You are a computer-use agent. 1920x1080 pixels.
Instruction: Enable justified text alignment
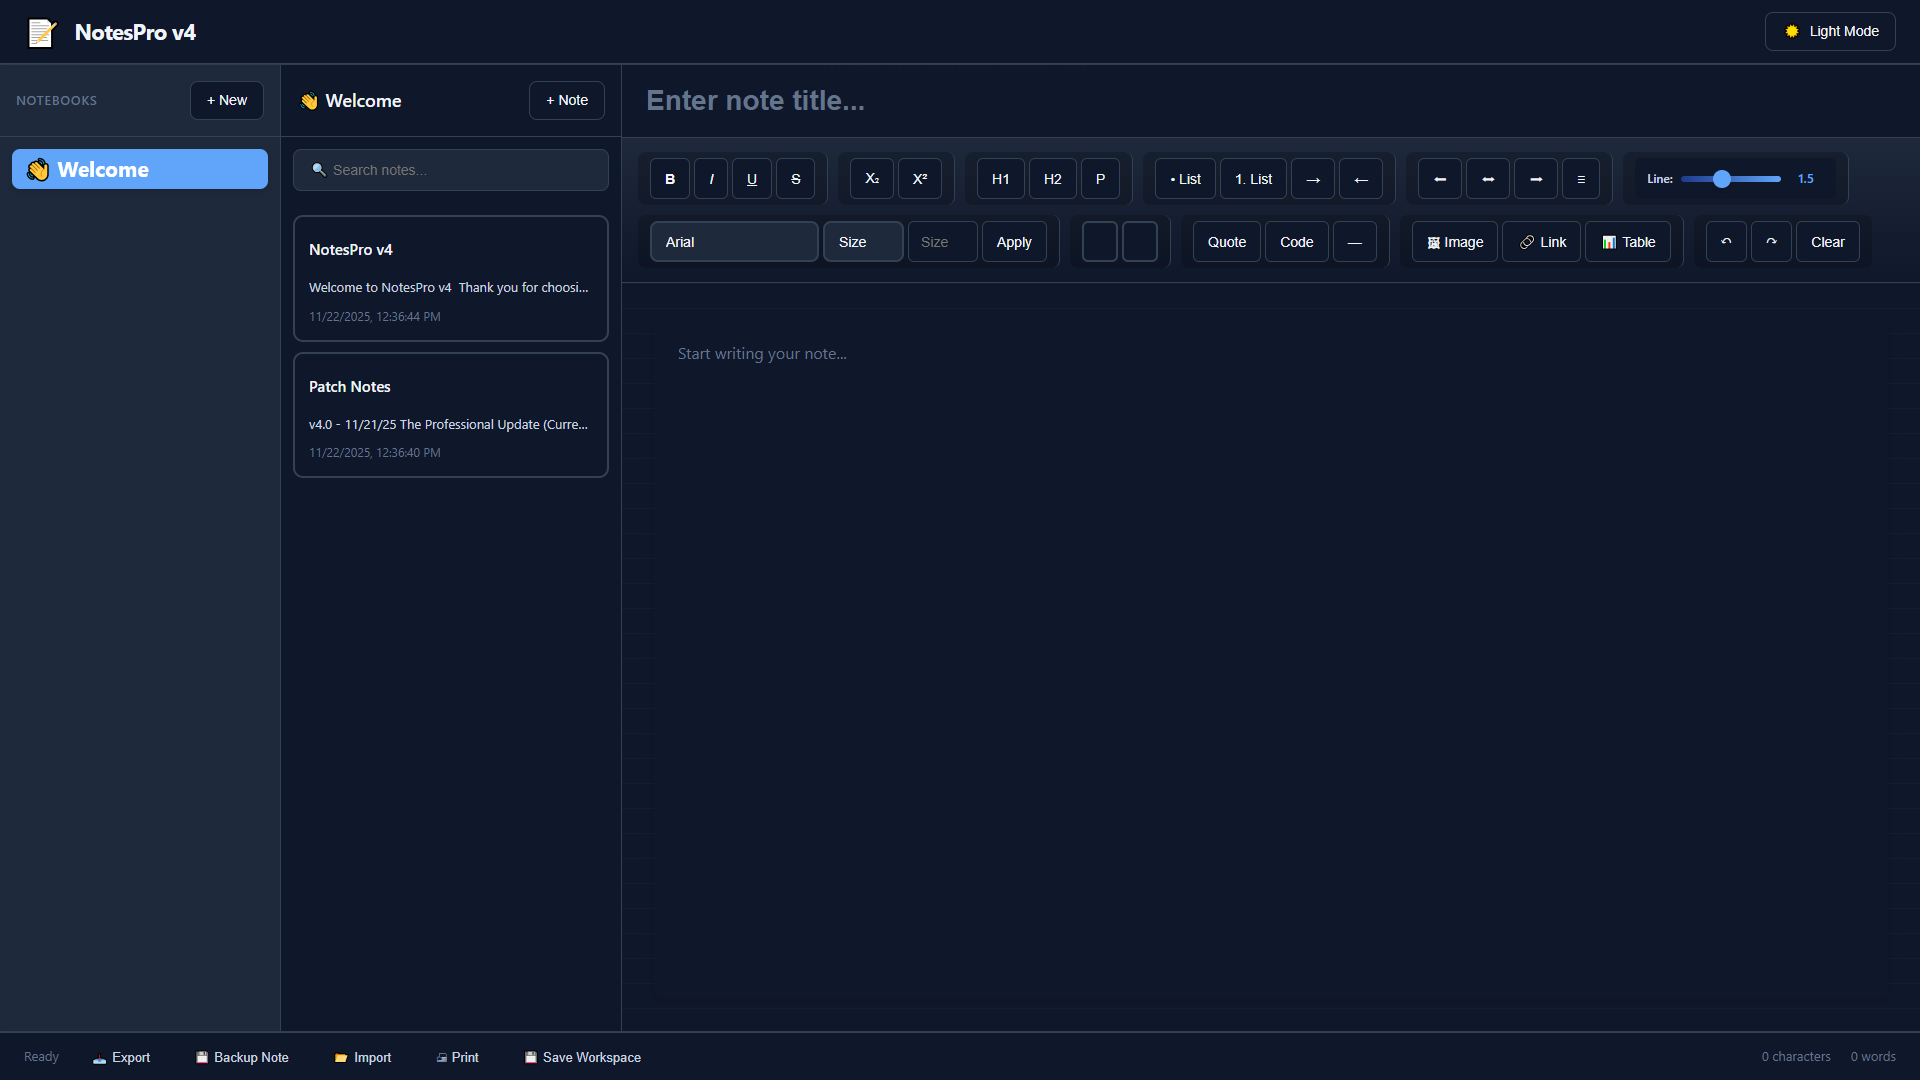[1581, 178]
